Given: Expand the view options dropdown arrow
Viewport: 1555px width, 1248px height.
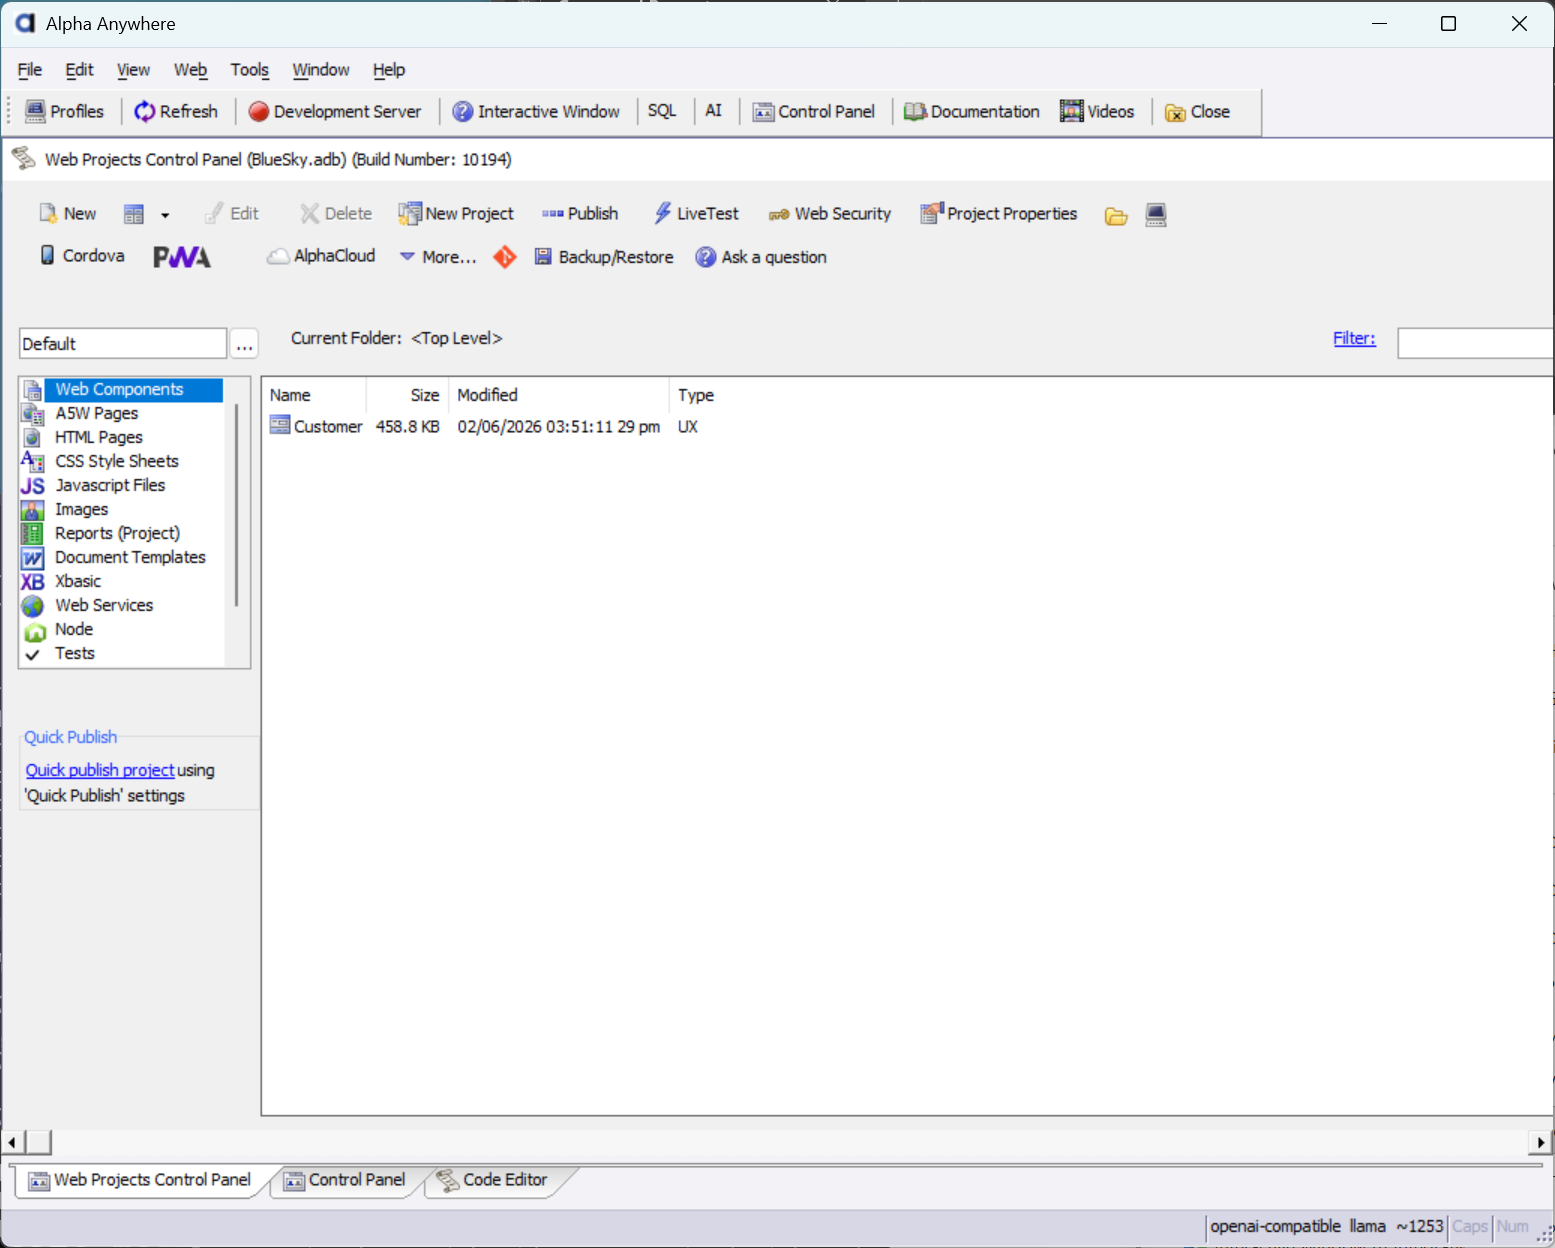Looking at the screenshot, I should [165, 215].
